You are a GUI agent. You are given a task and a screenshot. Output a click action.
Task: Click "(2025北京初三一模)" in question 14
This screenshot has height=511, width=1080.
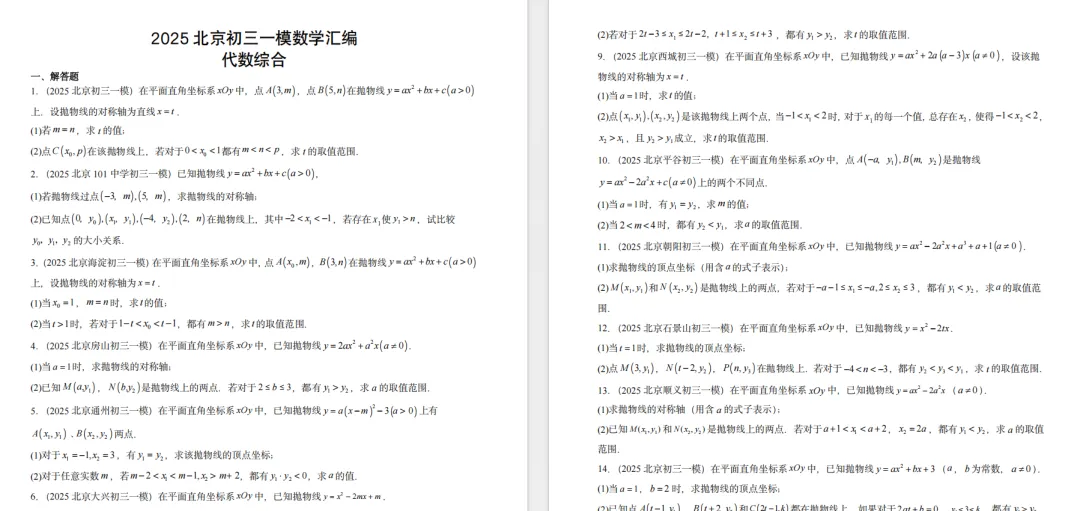(x=660, y=469)
